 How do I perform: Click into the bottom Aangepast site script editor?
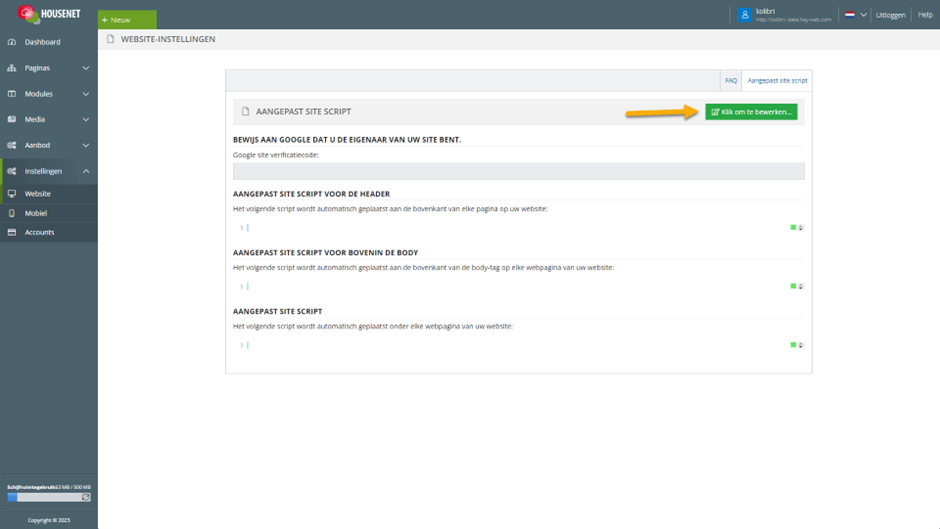click(x=519, y=345)
